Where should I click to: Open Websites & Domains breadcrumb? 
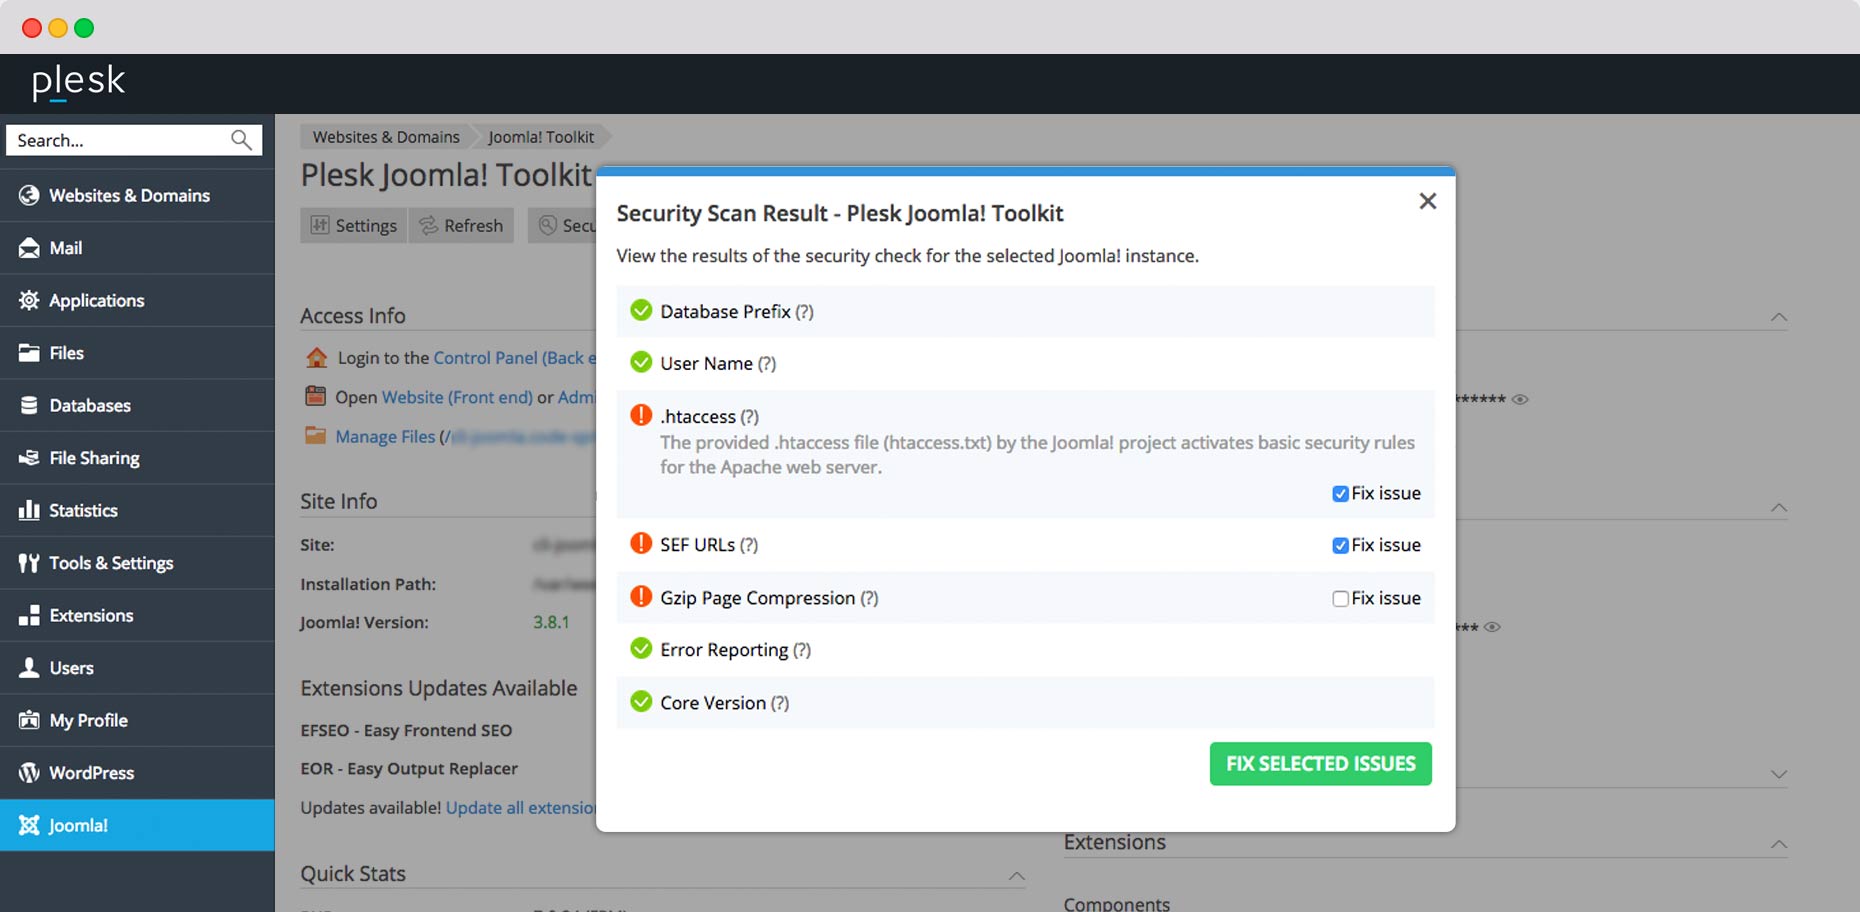click(x=384, y=136)
